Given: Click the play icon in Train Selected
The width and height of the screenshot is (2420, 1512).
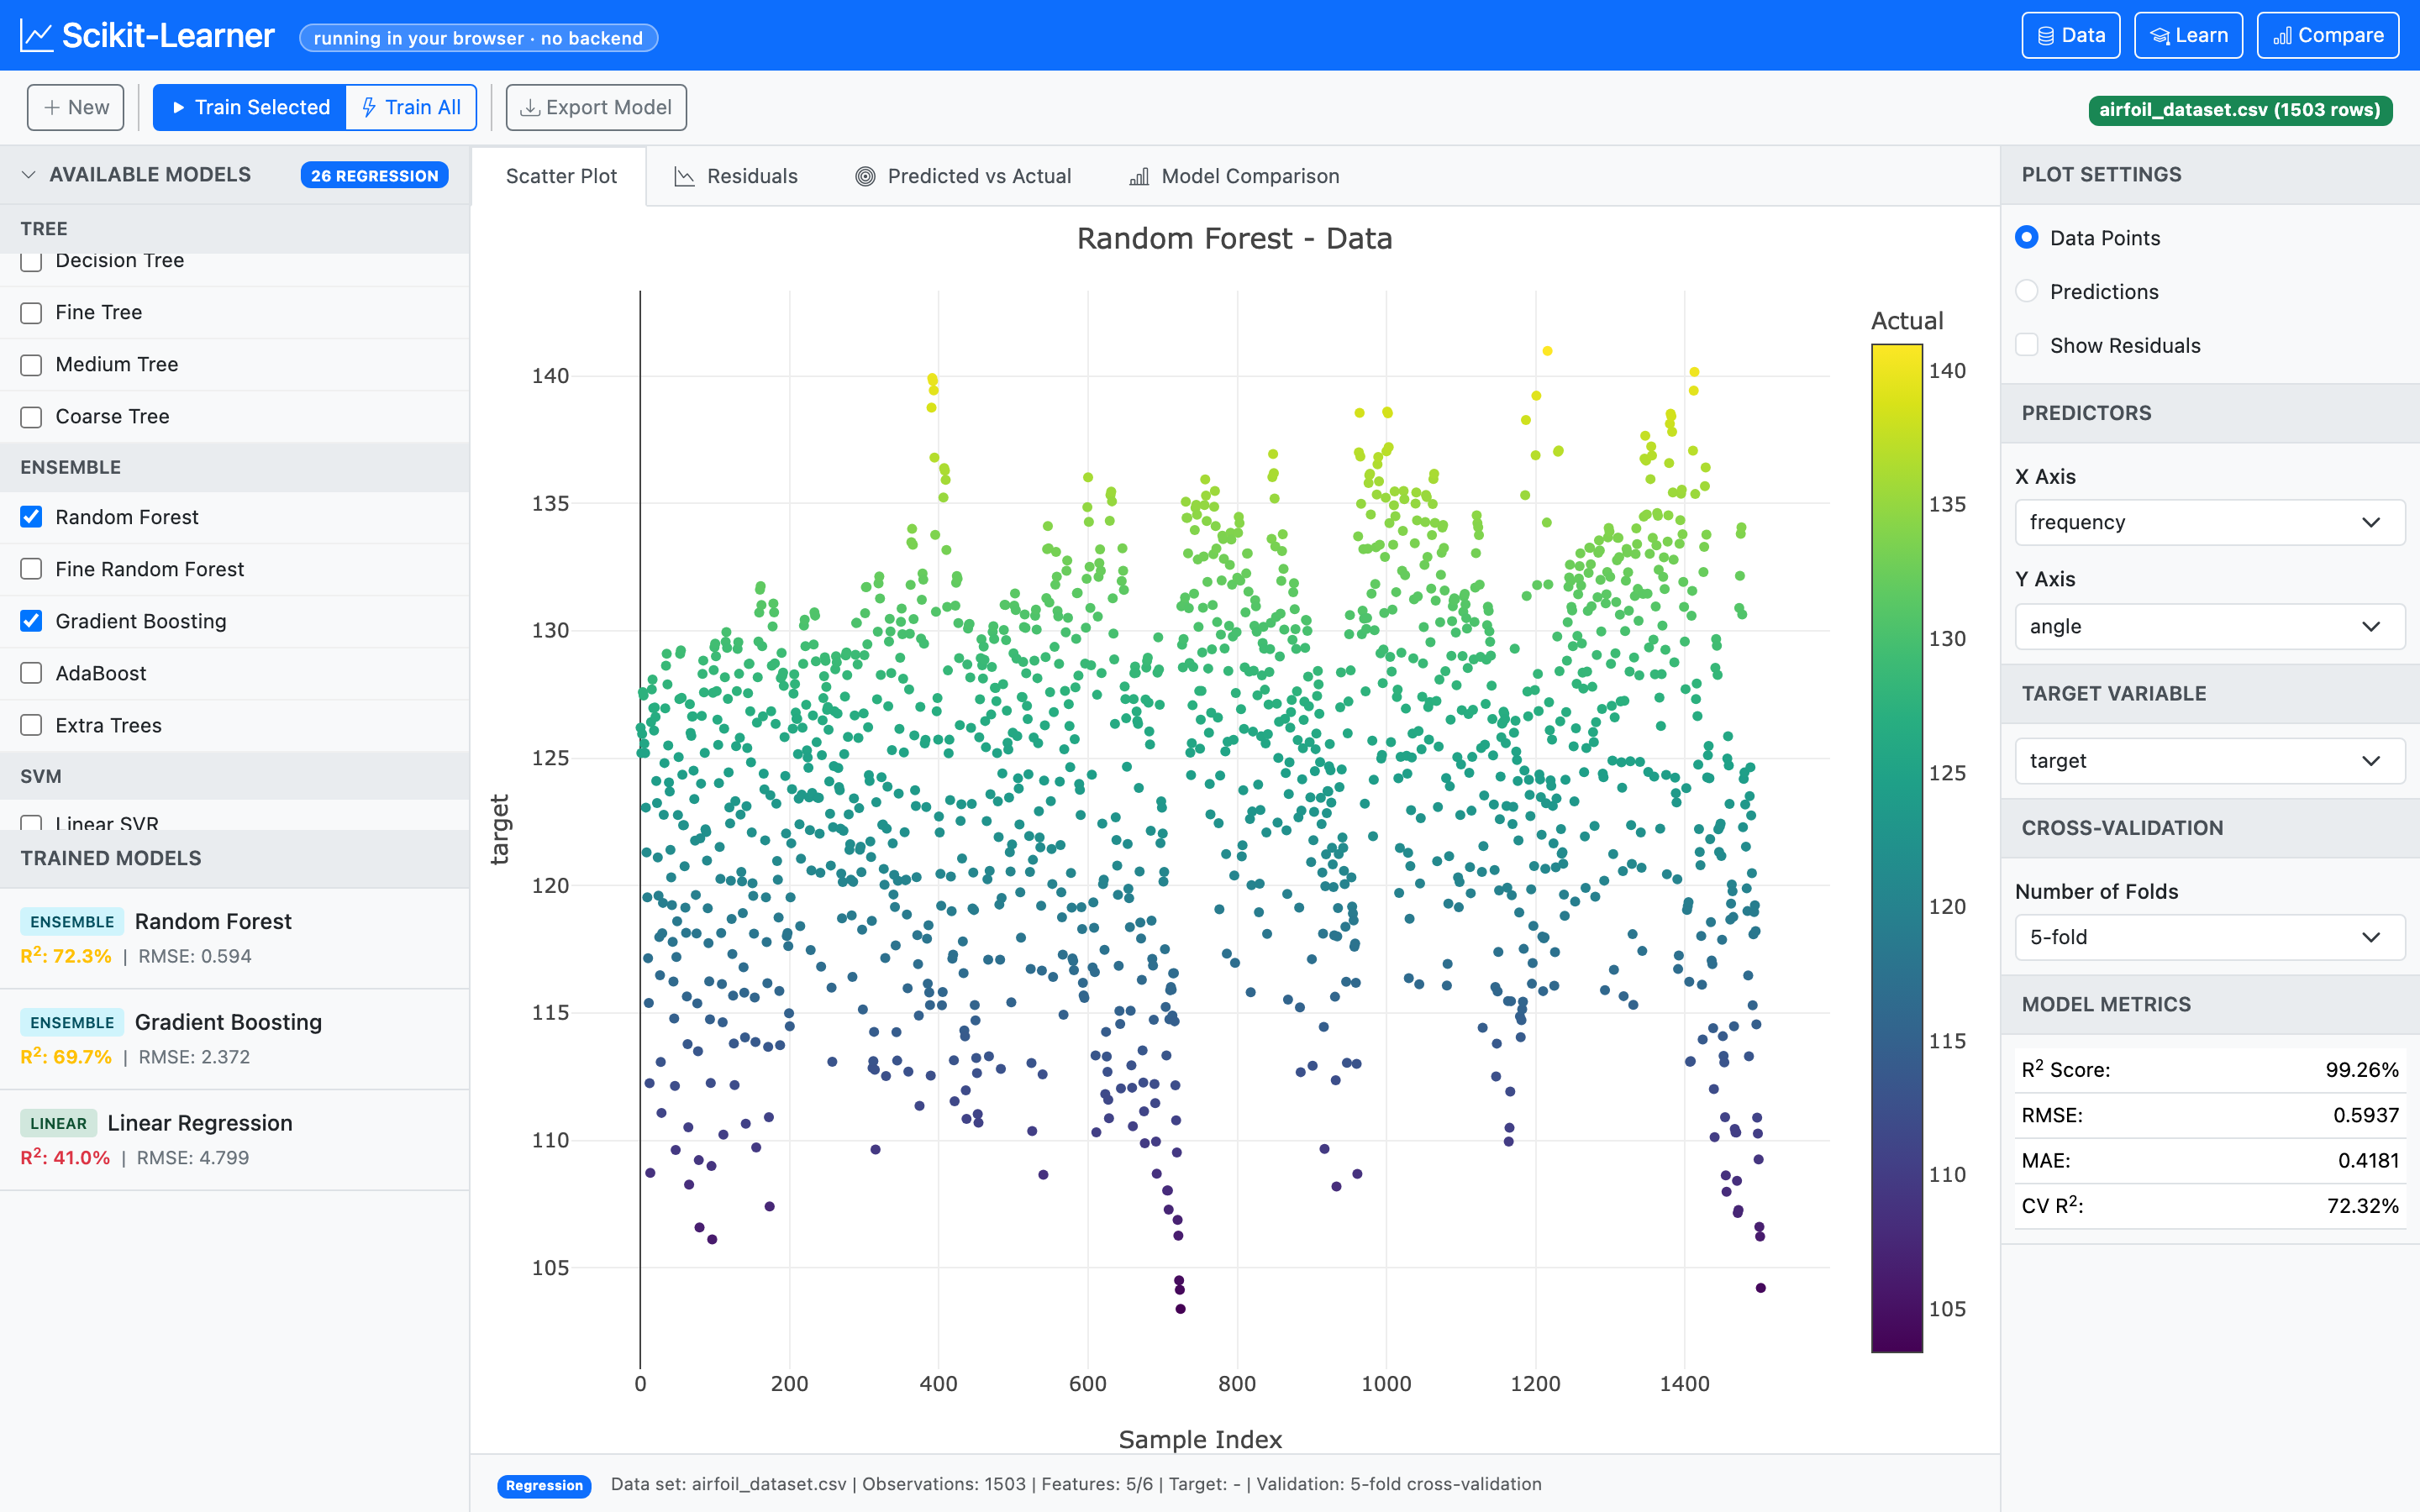Looking at the screenshot, I should point(178,107).
